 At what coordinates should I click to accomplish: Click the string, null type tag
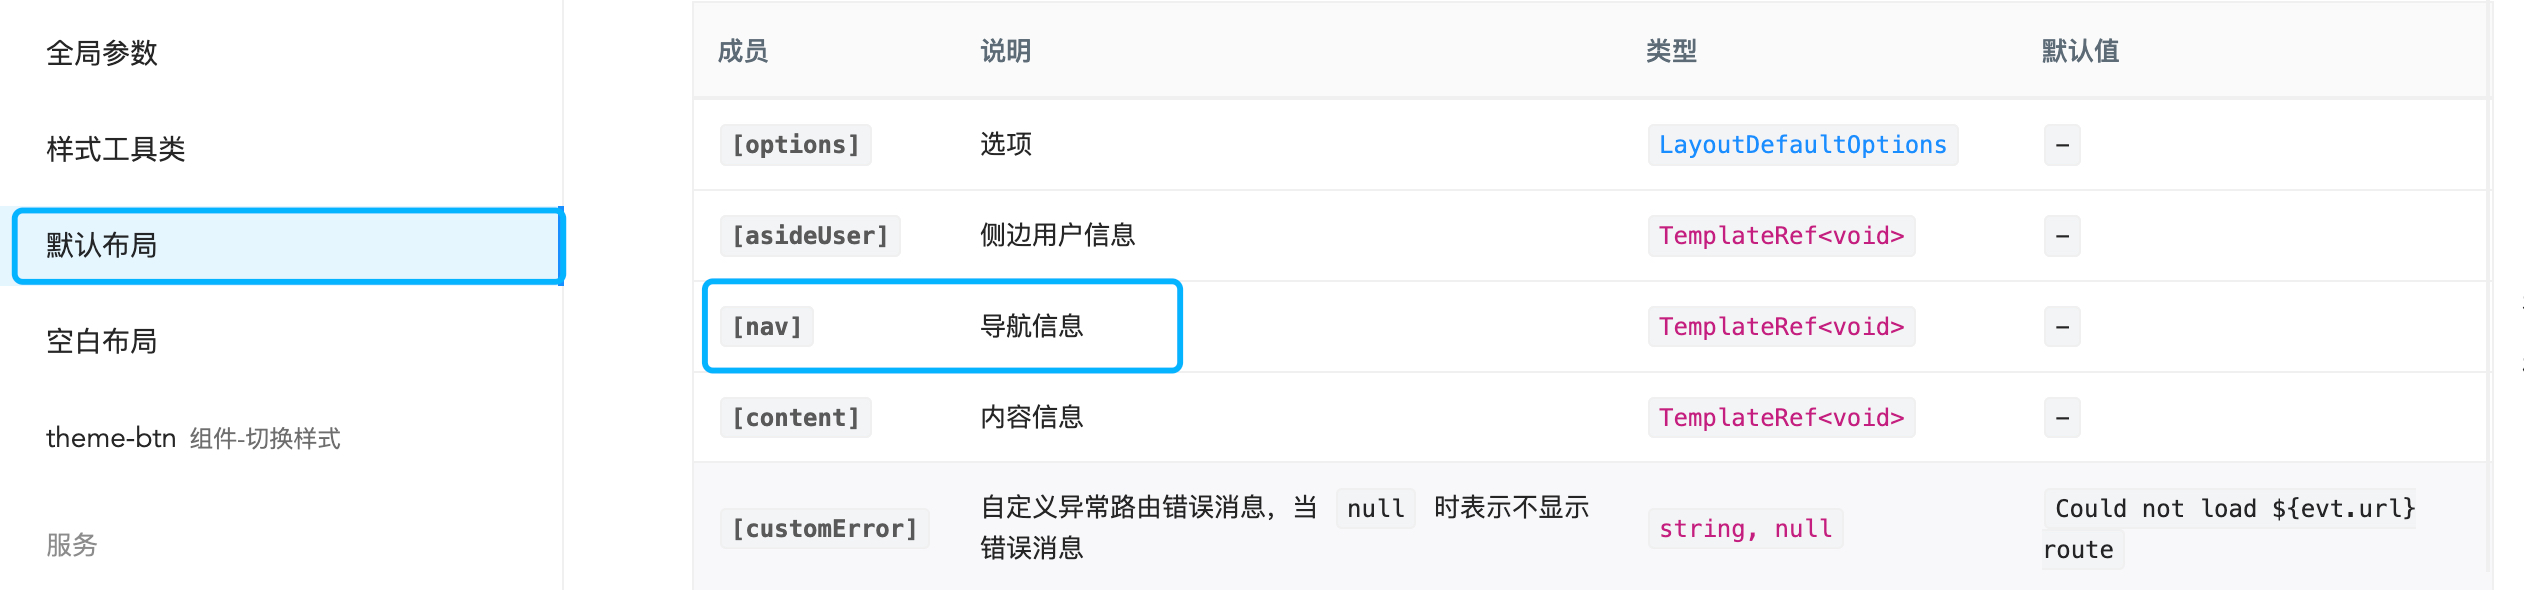pos(1745,529)
